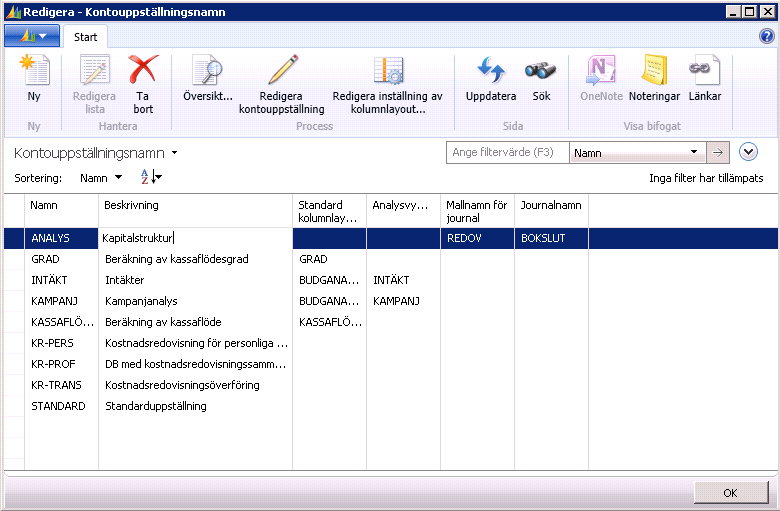Click Kostnadsredovisningsöverföring description cell
780x511 pixels.
195,385
